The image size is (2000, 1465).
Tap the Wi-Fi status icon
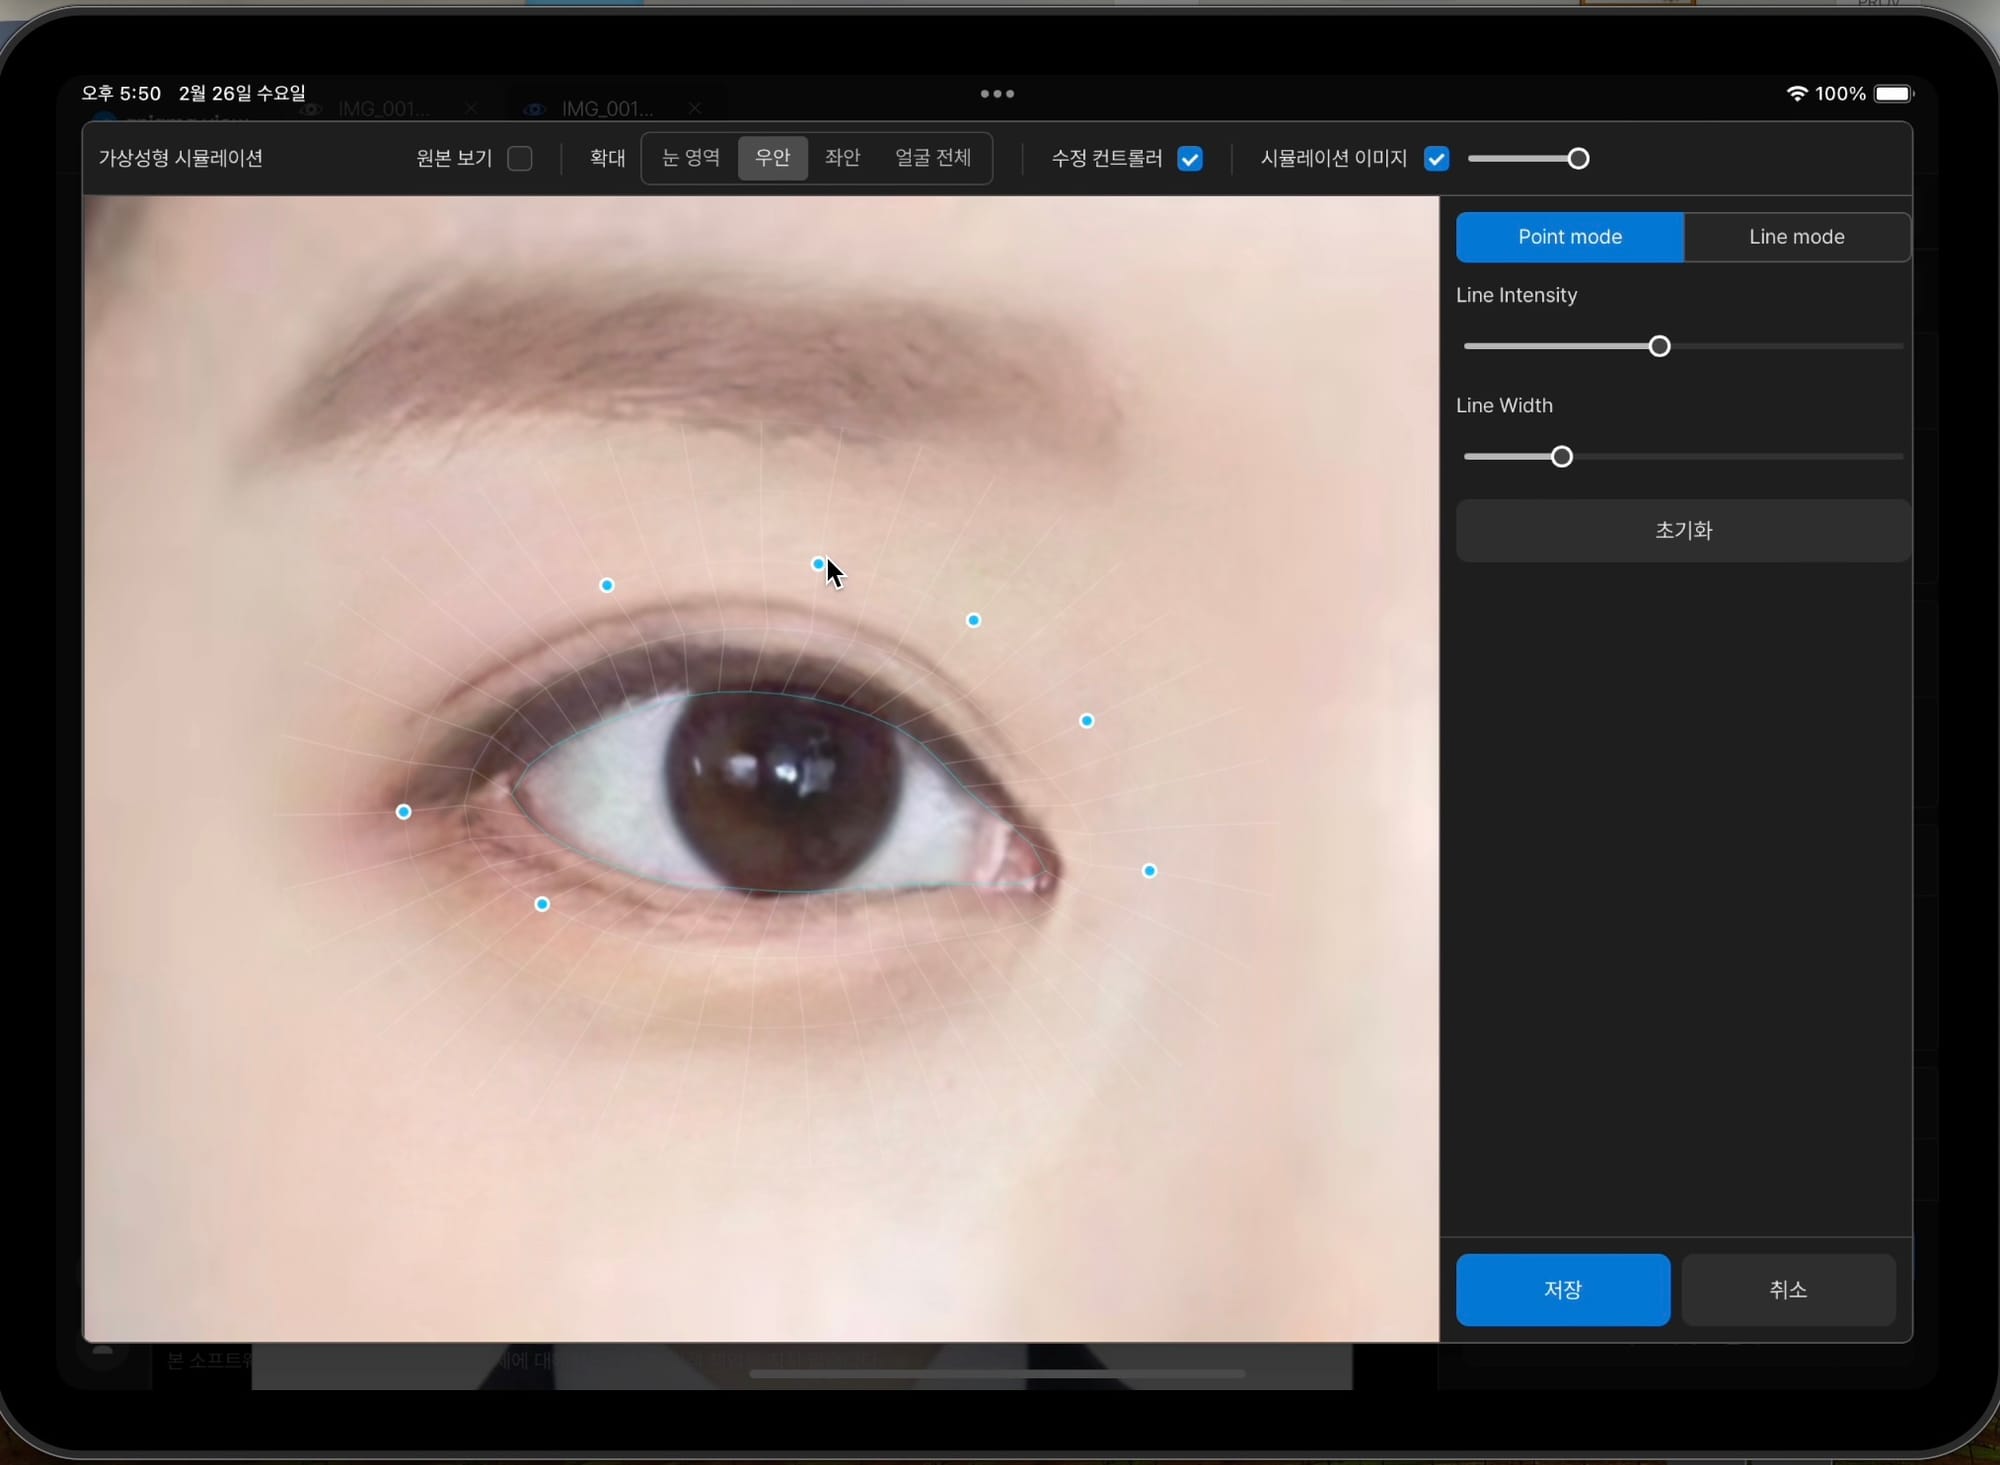[1796, 94]
